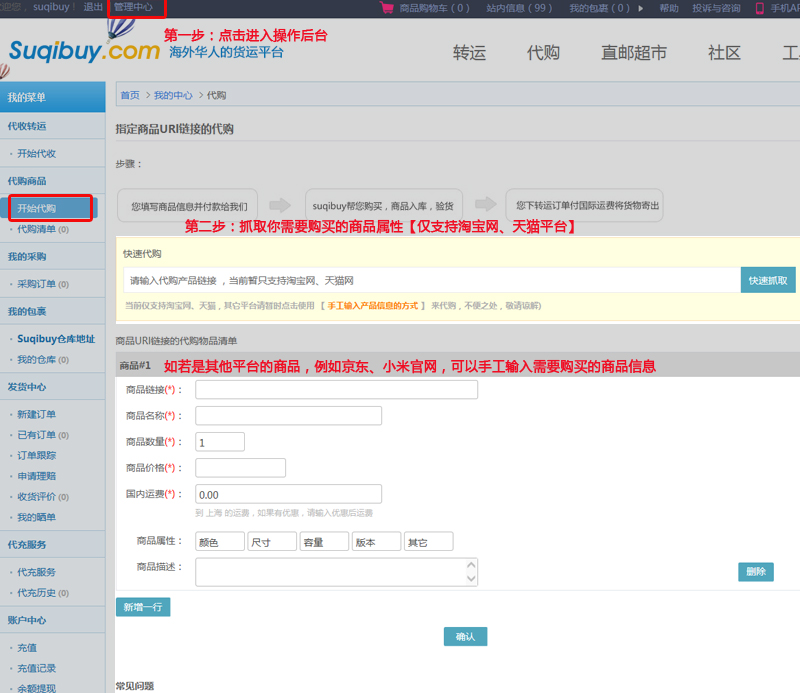Click the 商品链接 input field

[x=336, y=390]
